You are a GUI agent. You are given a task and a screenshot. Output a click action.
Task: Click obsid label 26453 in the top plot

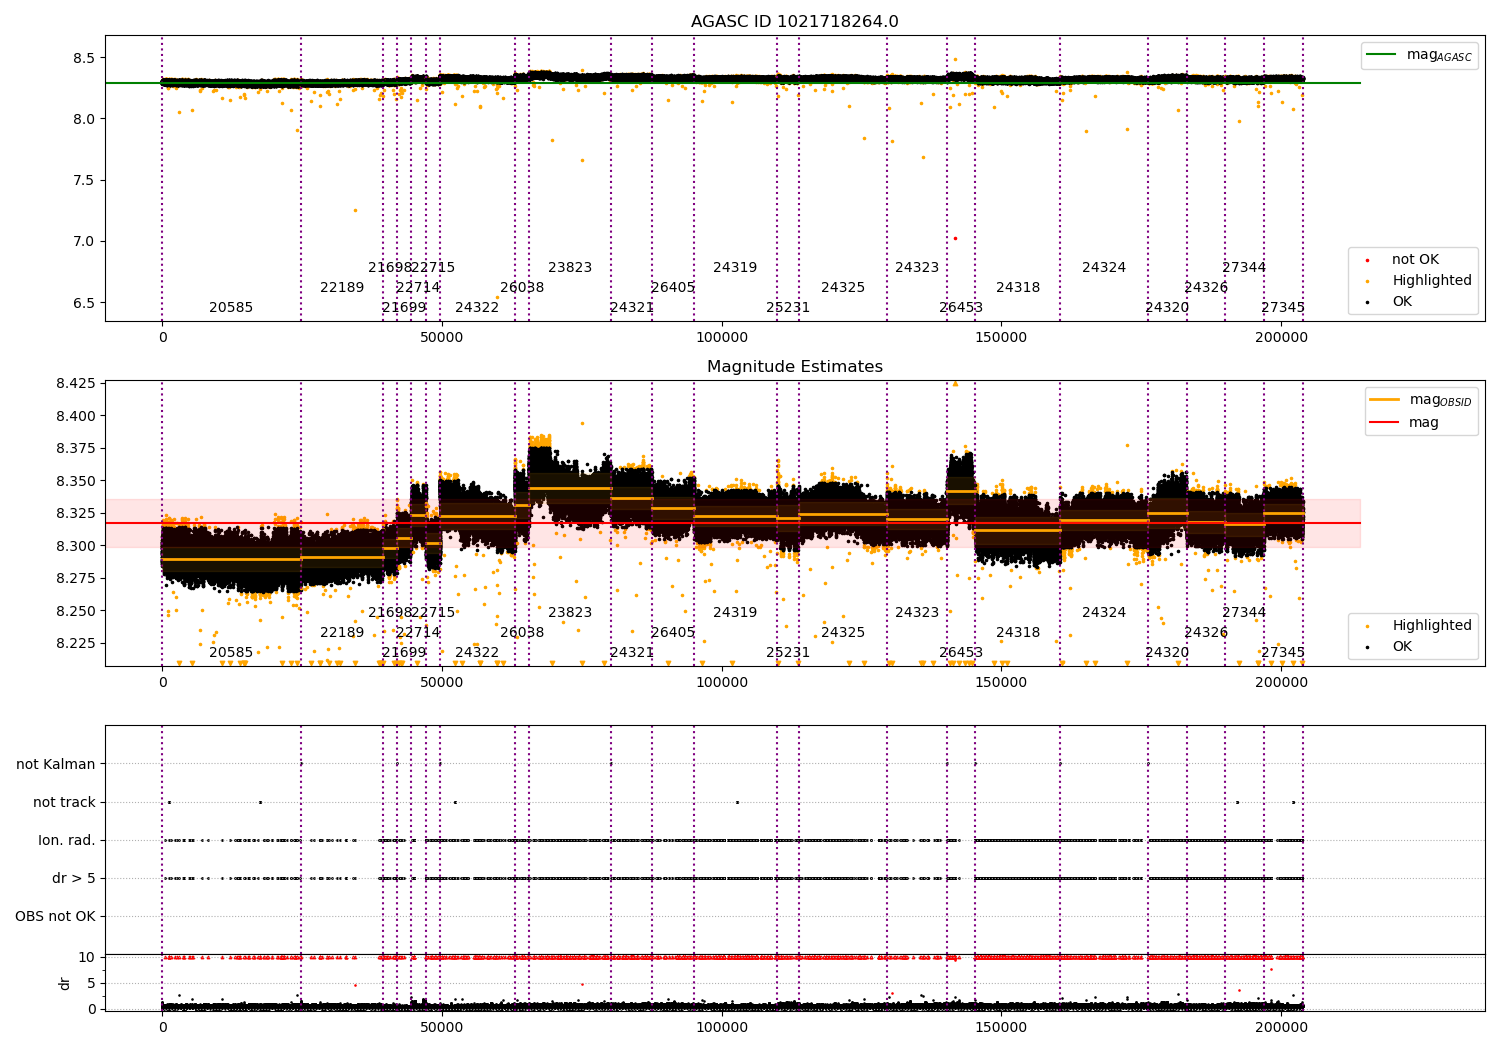coord(961,308)
